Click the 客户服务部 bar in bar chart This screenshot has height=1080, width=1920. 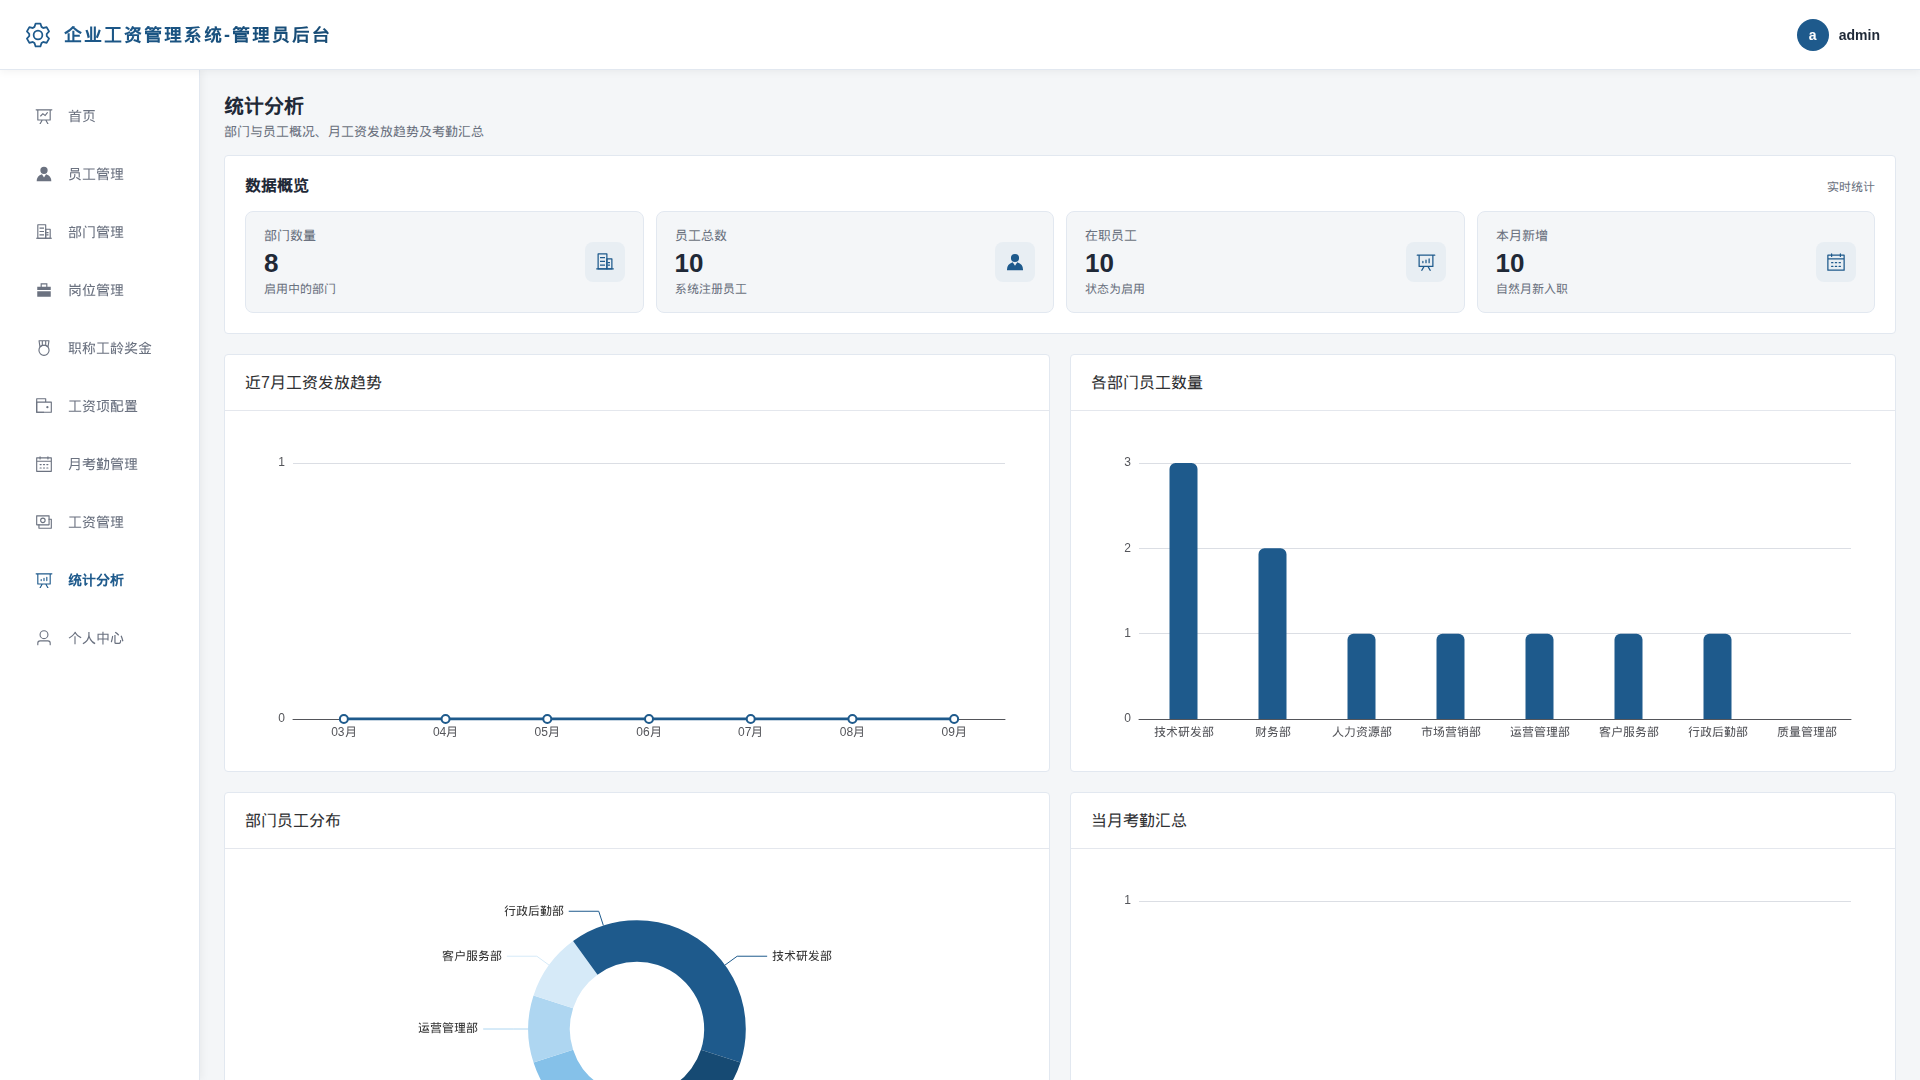[1628, 676]
